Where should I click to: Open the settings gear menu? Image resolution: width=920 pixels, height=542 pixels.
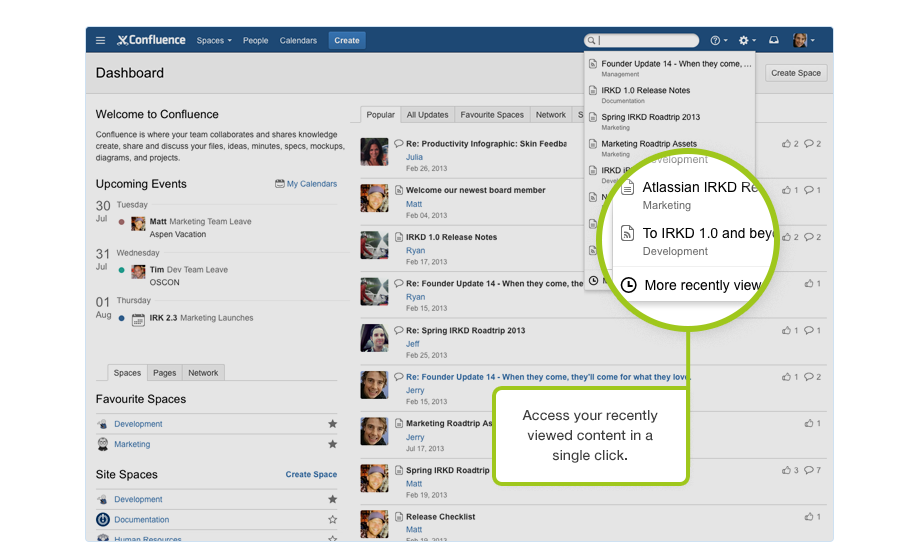click(746, 40)
